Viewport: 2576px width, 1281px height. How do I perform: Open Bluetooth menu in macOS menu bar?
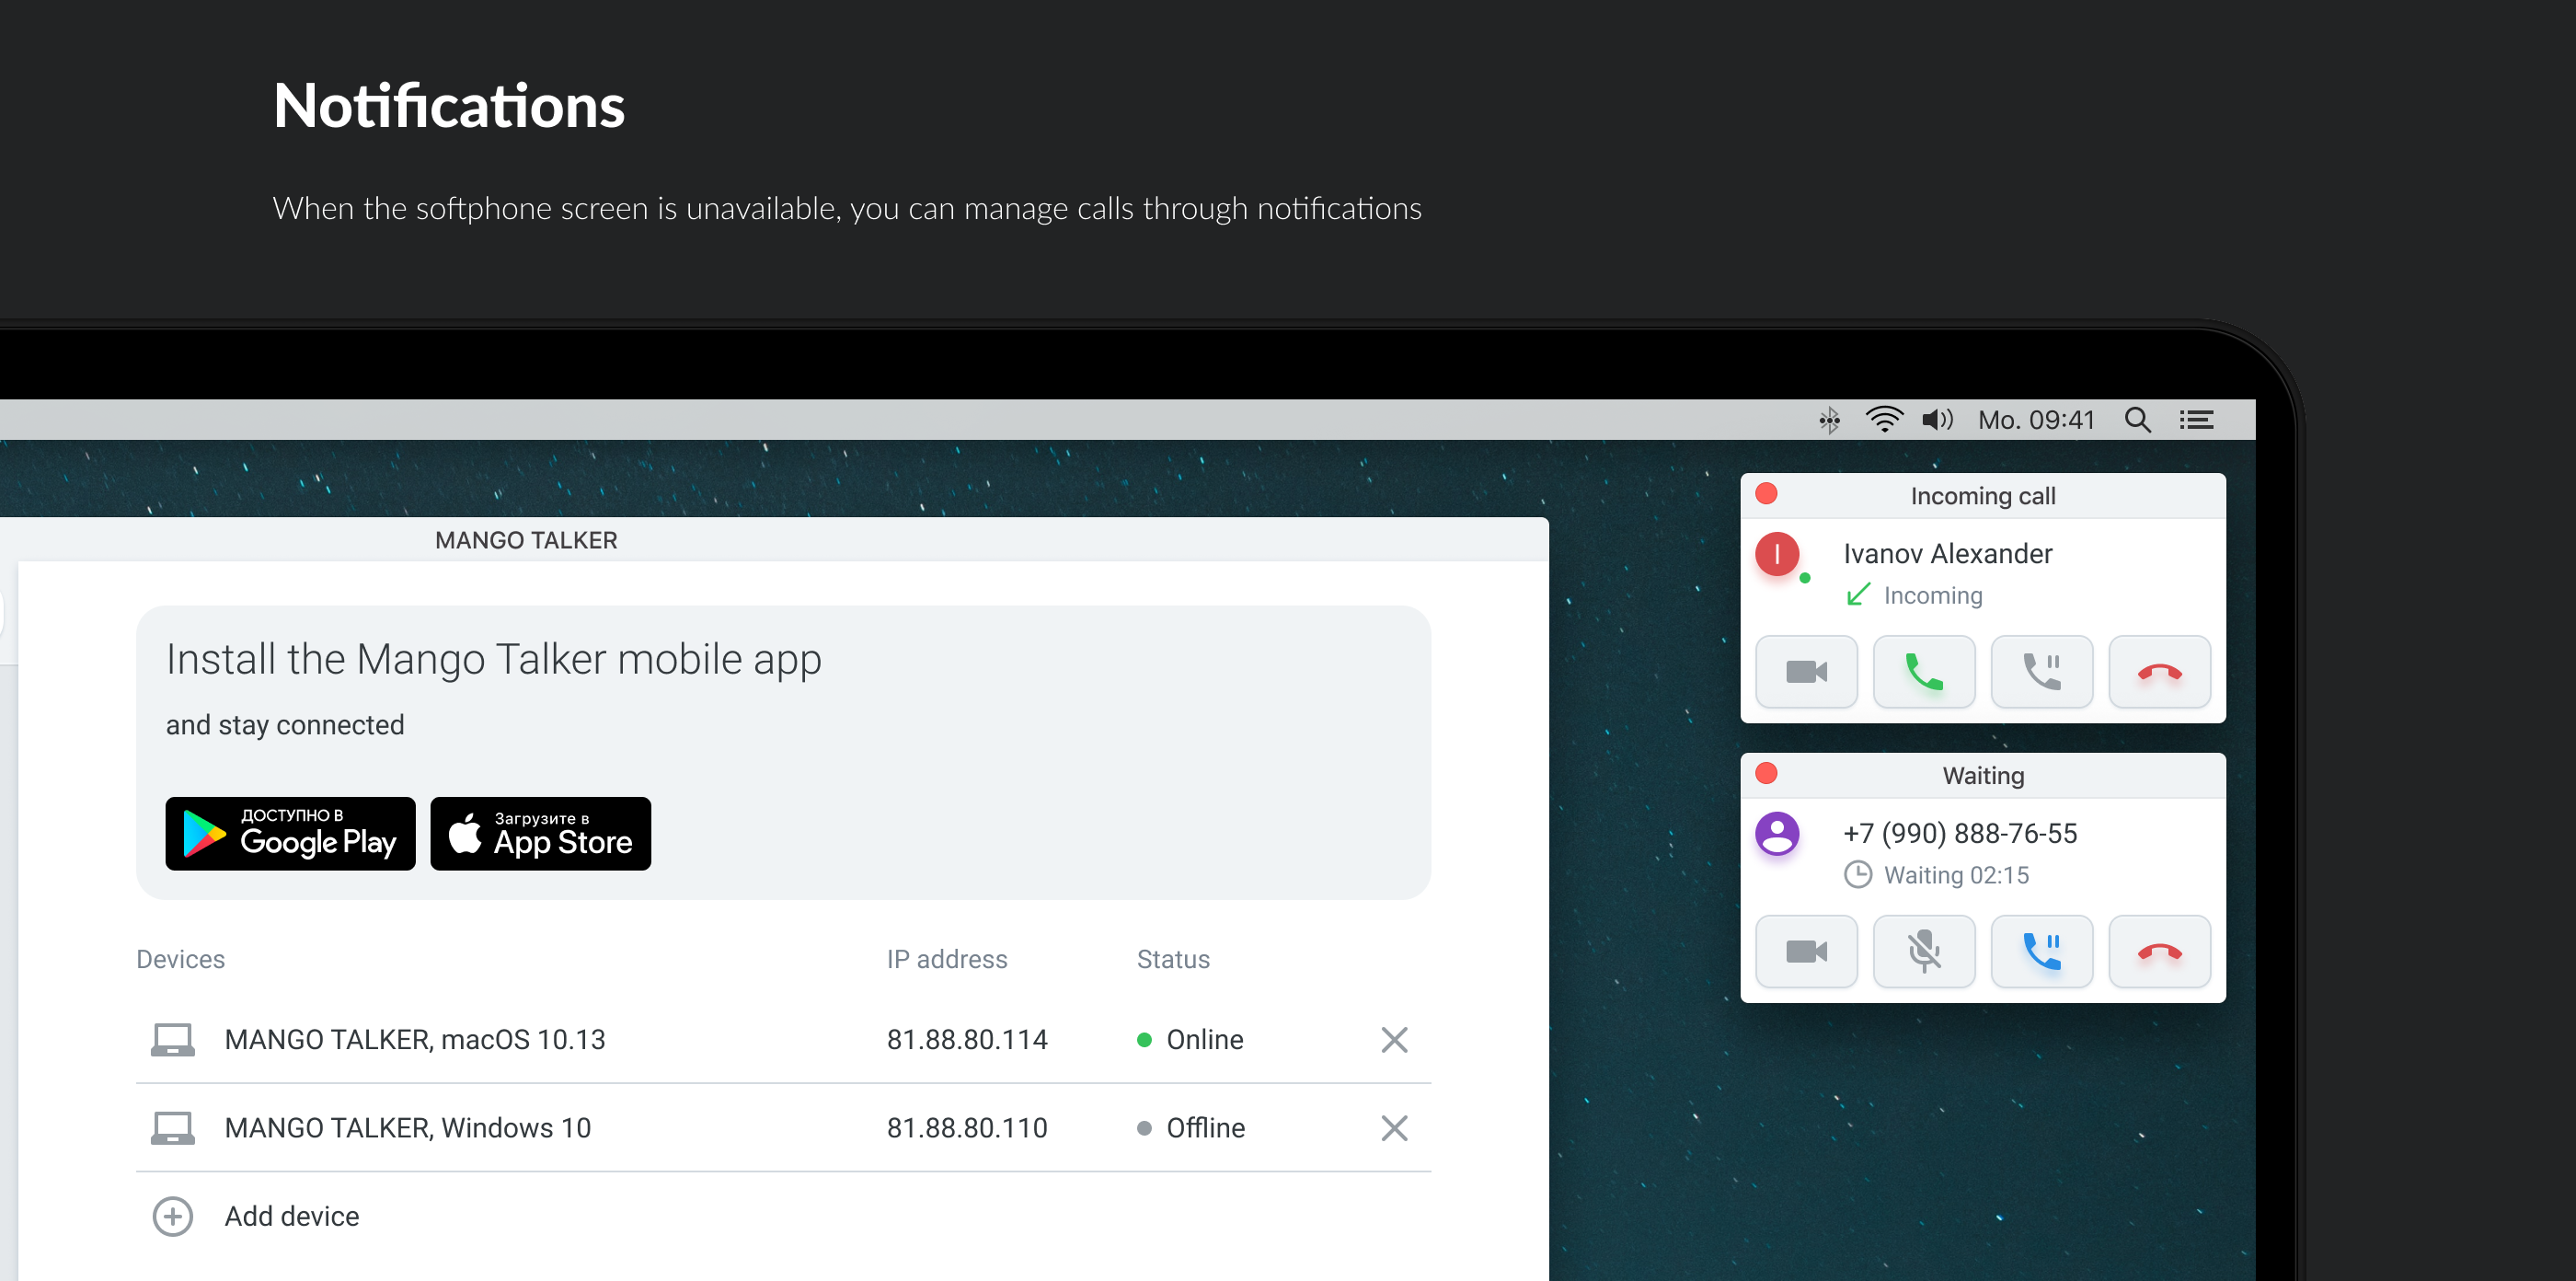(x=1829, y=420)
